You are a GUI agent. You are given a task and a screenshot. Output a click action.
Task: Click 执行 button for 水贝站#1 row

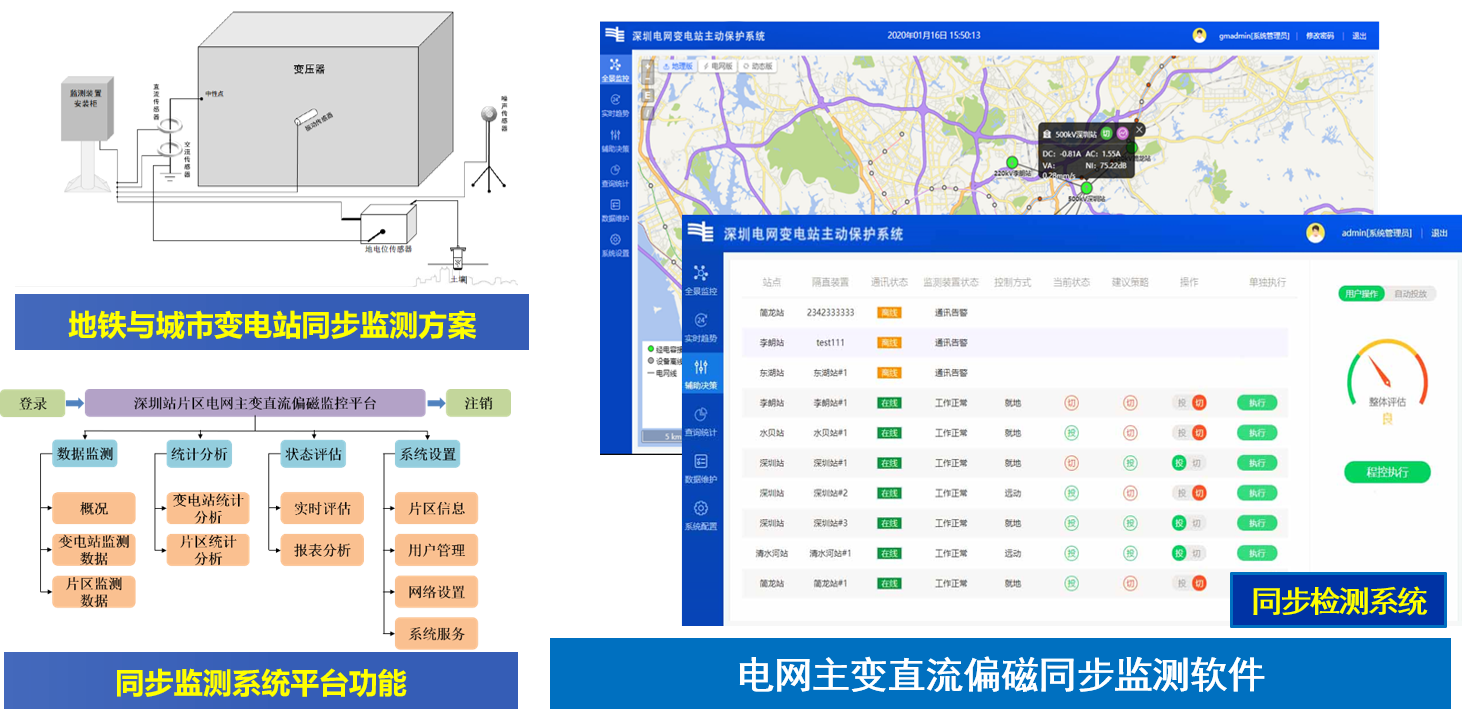click(x=1257, y=433)
